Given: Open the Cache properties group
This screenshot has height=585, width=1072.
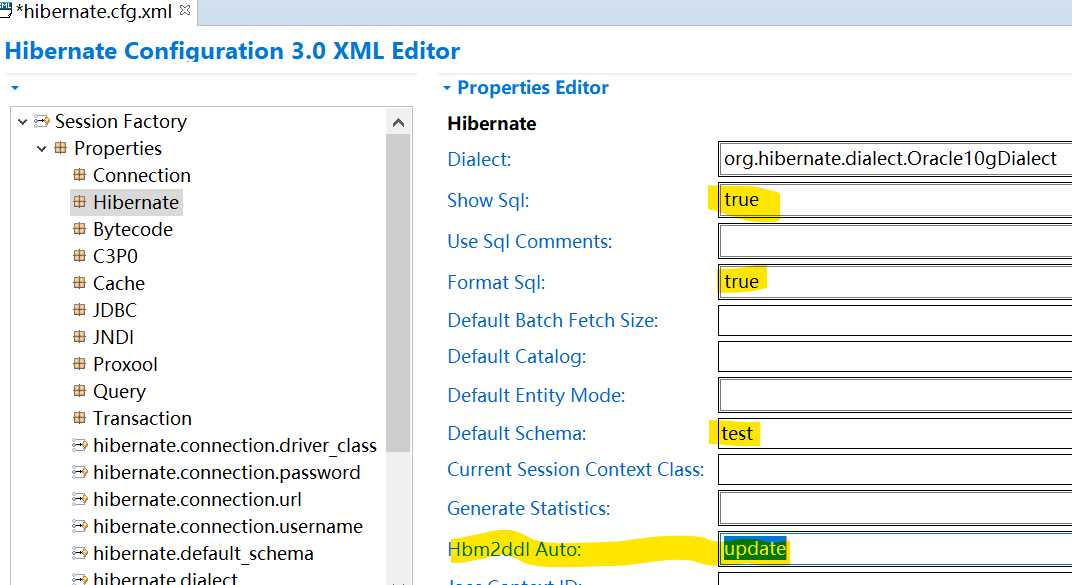Looking at the screenshot, I should 119,283.
